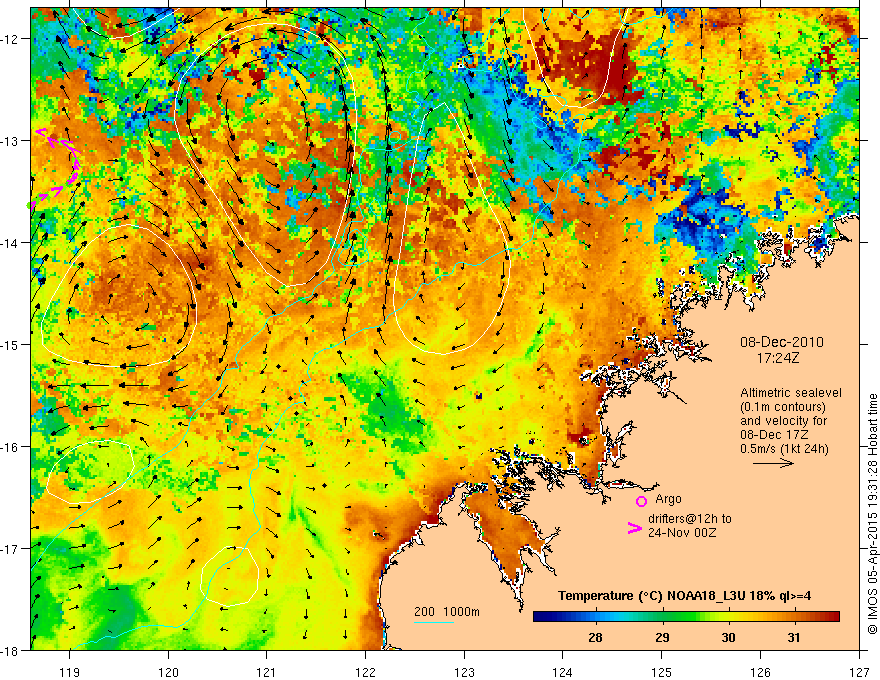Click latitude axis label -13
The height and width of the screenshot is (680, 880).
(10, 141)
